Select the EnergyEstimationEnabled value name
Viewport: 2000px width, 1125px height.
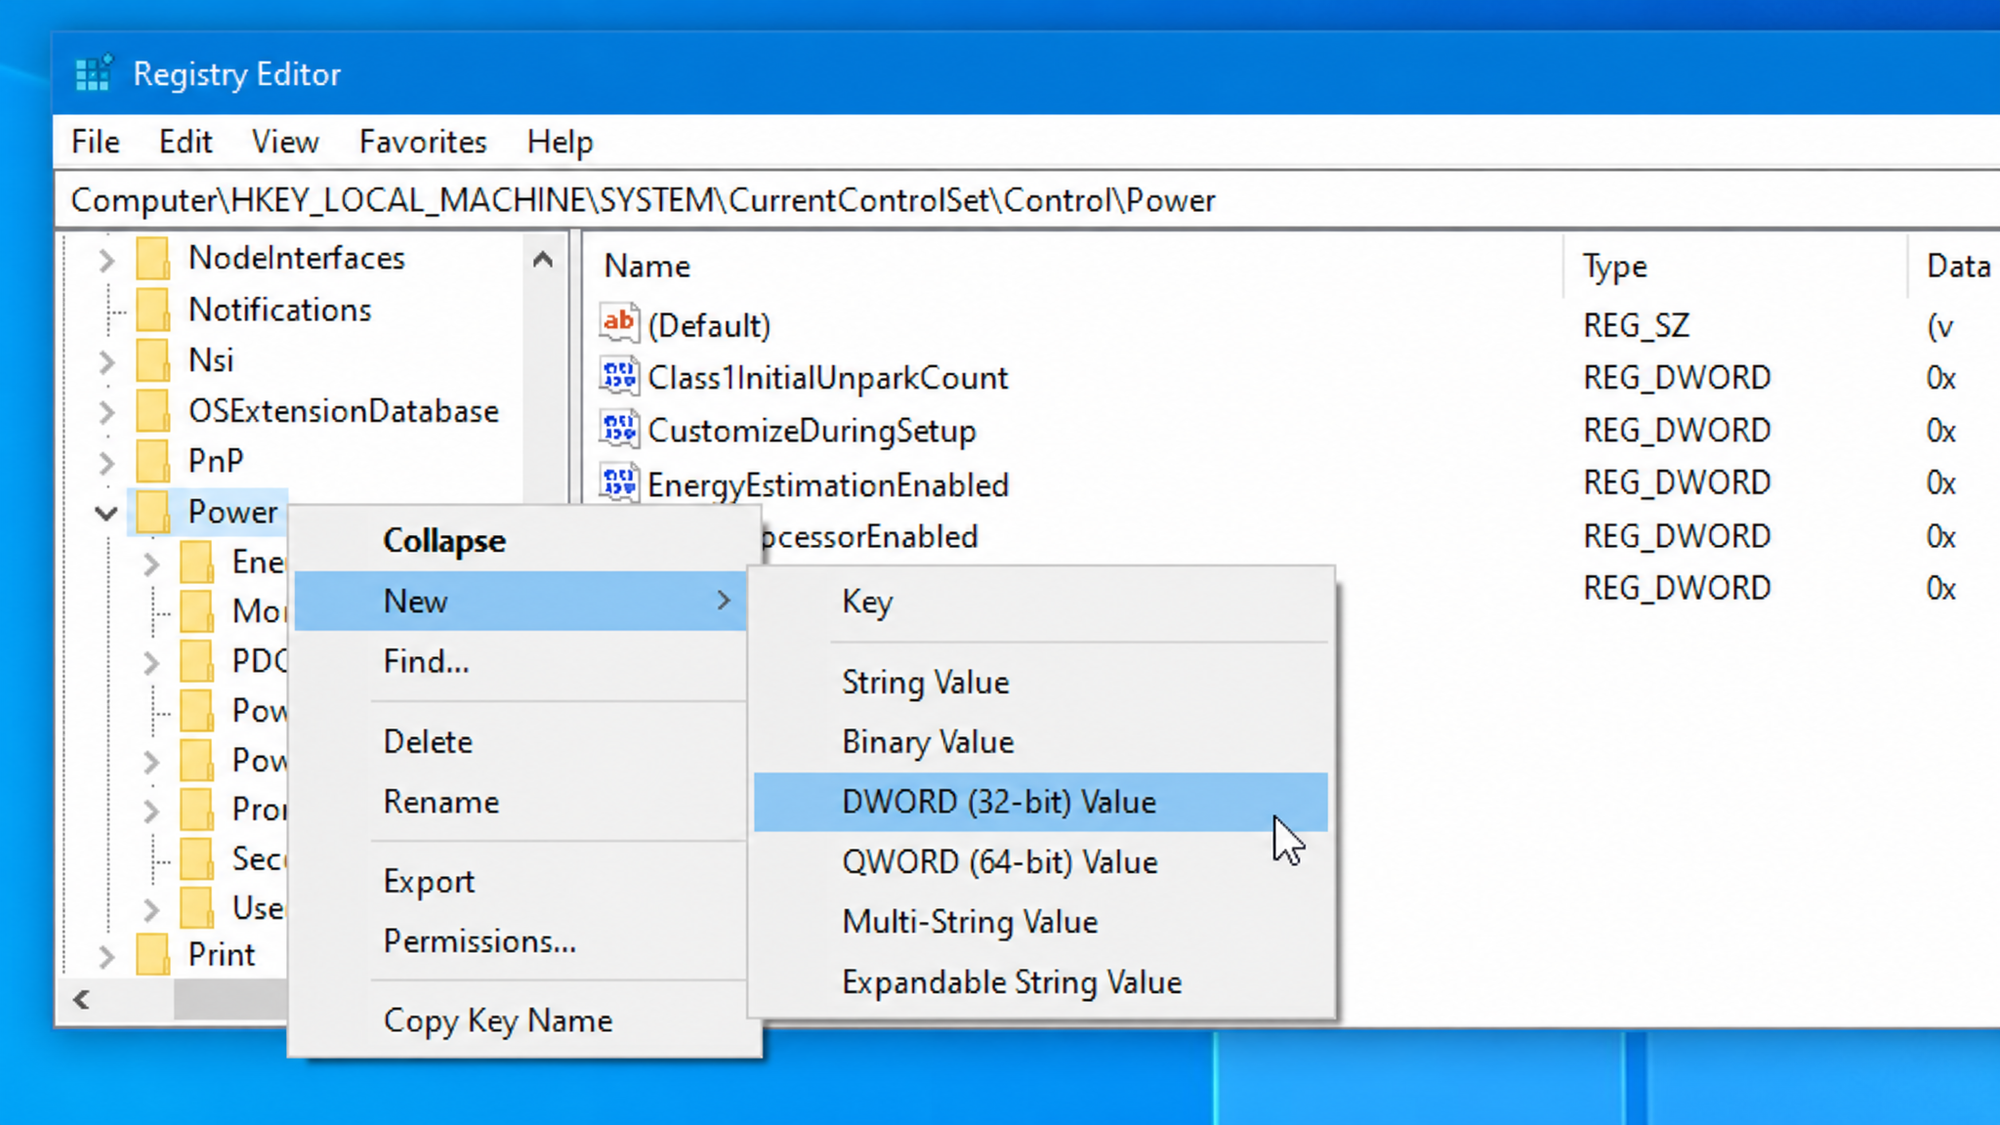(828, 485)
